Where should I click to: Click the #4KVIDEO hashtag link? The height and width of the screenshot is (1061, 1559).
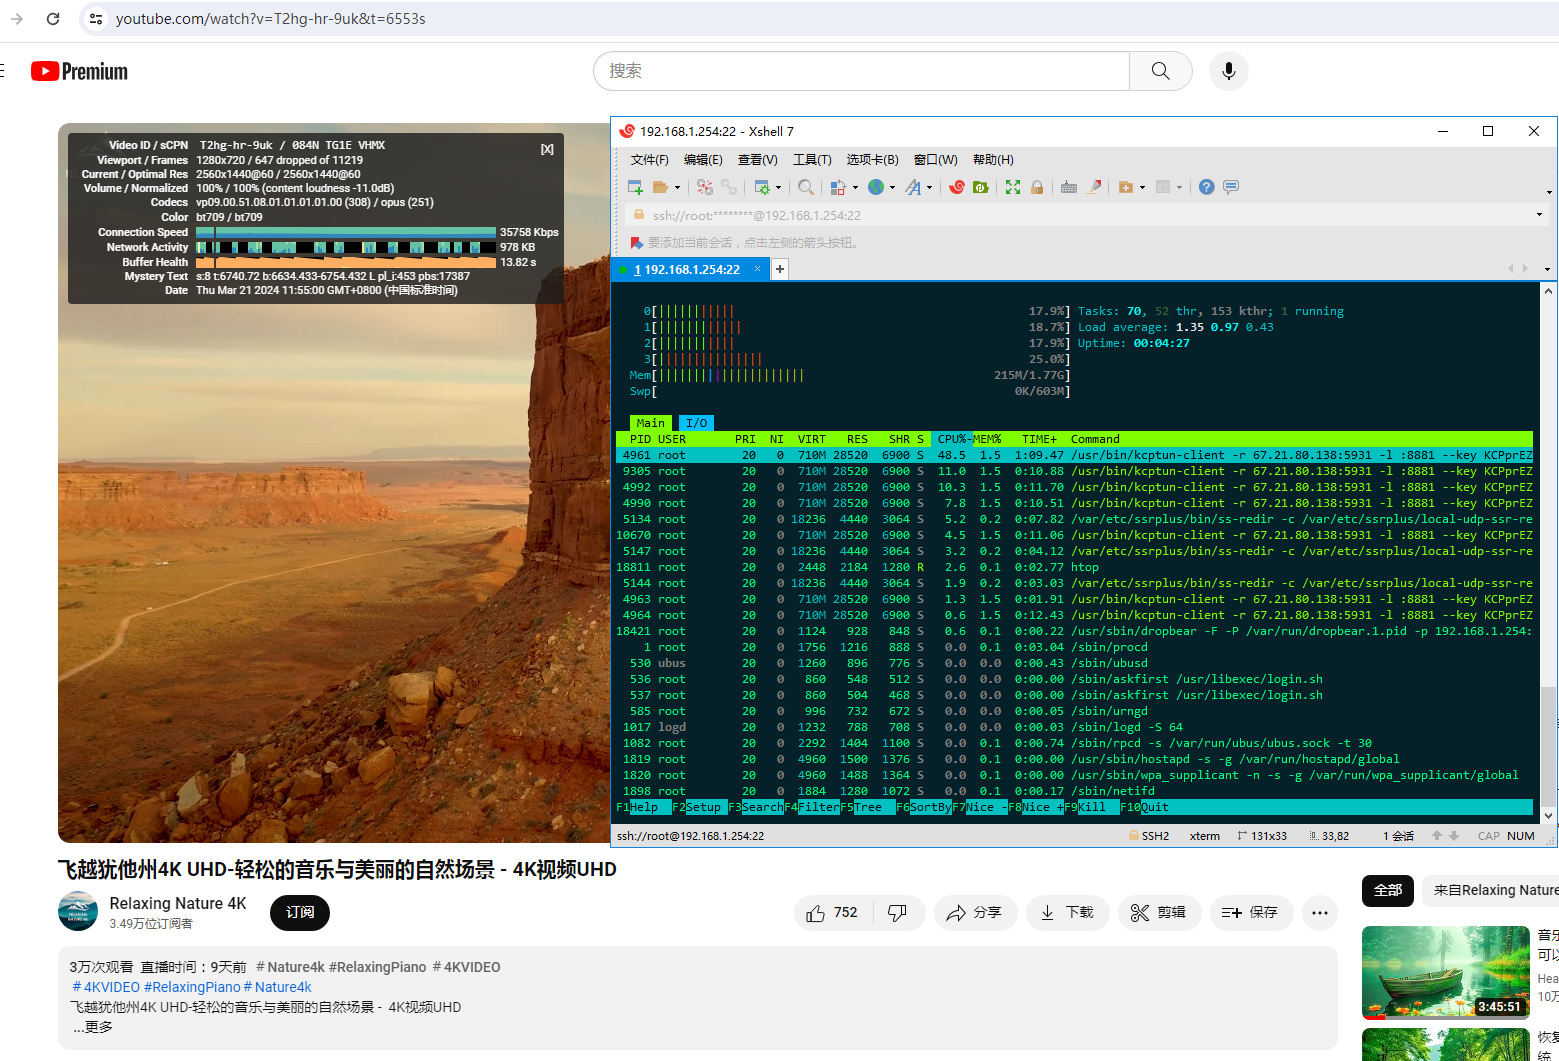(106, 987)
